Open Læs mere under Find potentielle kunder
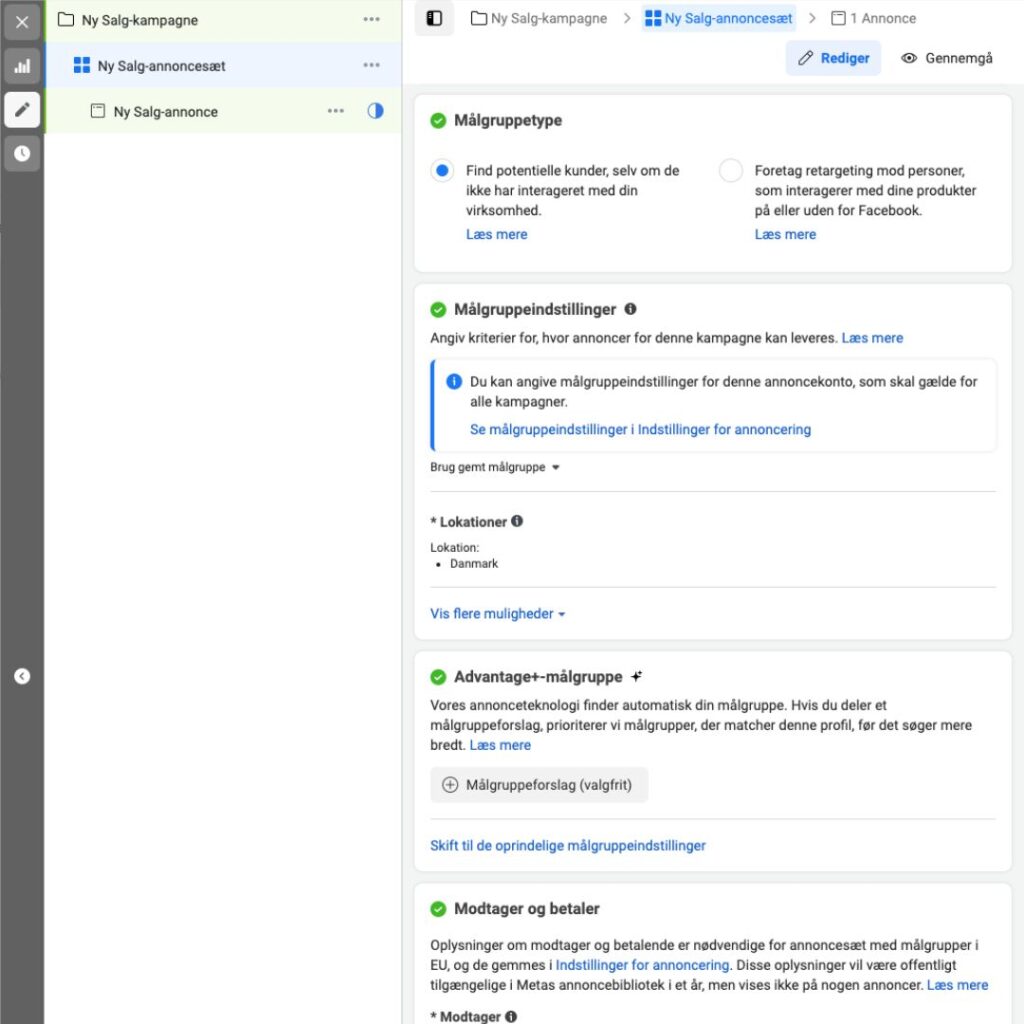Viewport: 1024px width, 1024px height. (496, 234)
